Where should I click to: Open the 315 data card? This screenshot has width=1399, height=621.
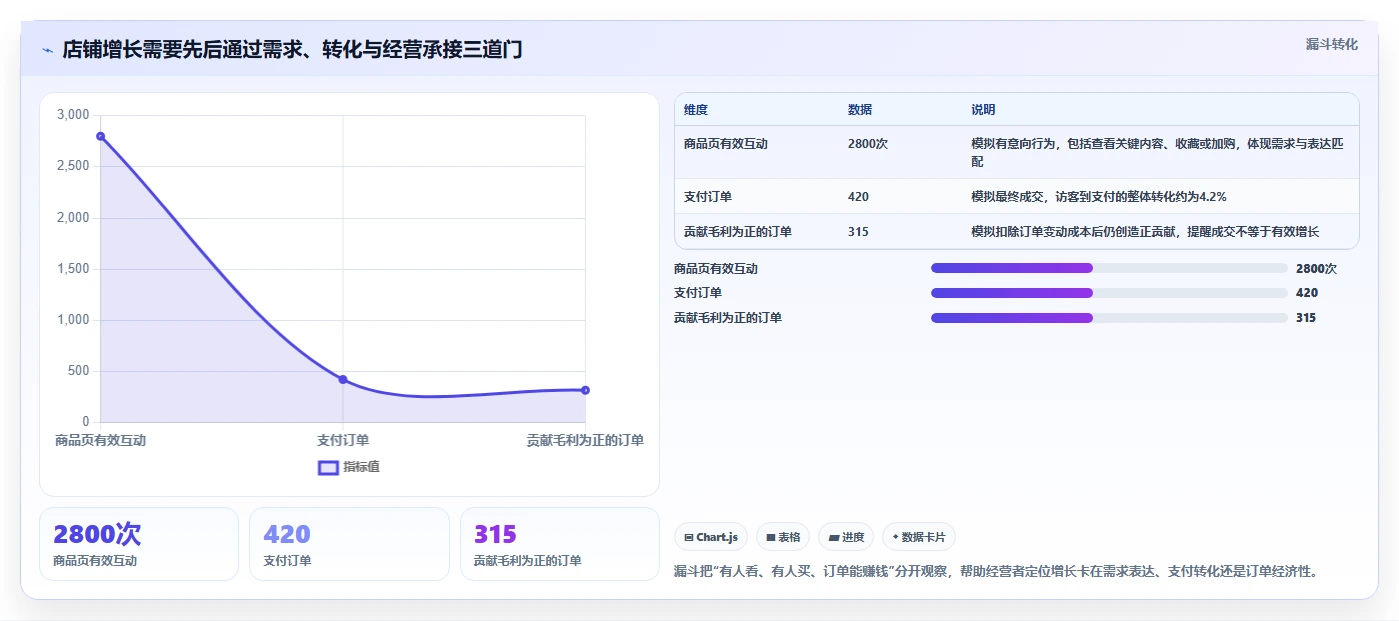click(x=560, y=544)
